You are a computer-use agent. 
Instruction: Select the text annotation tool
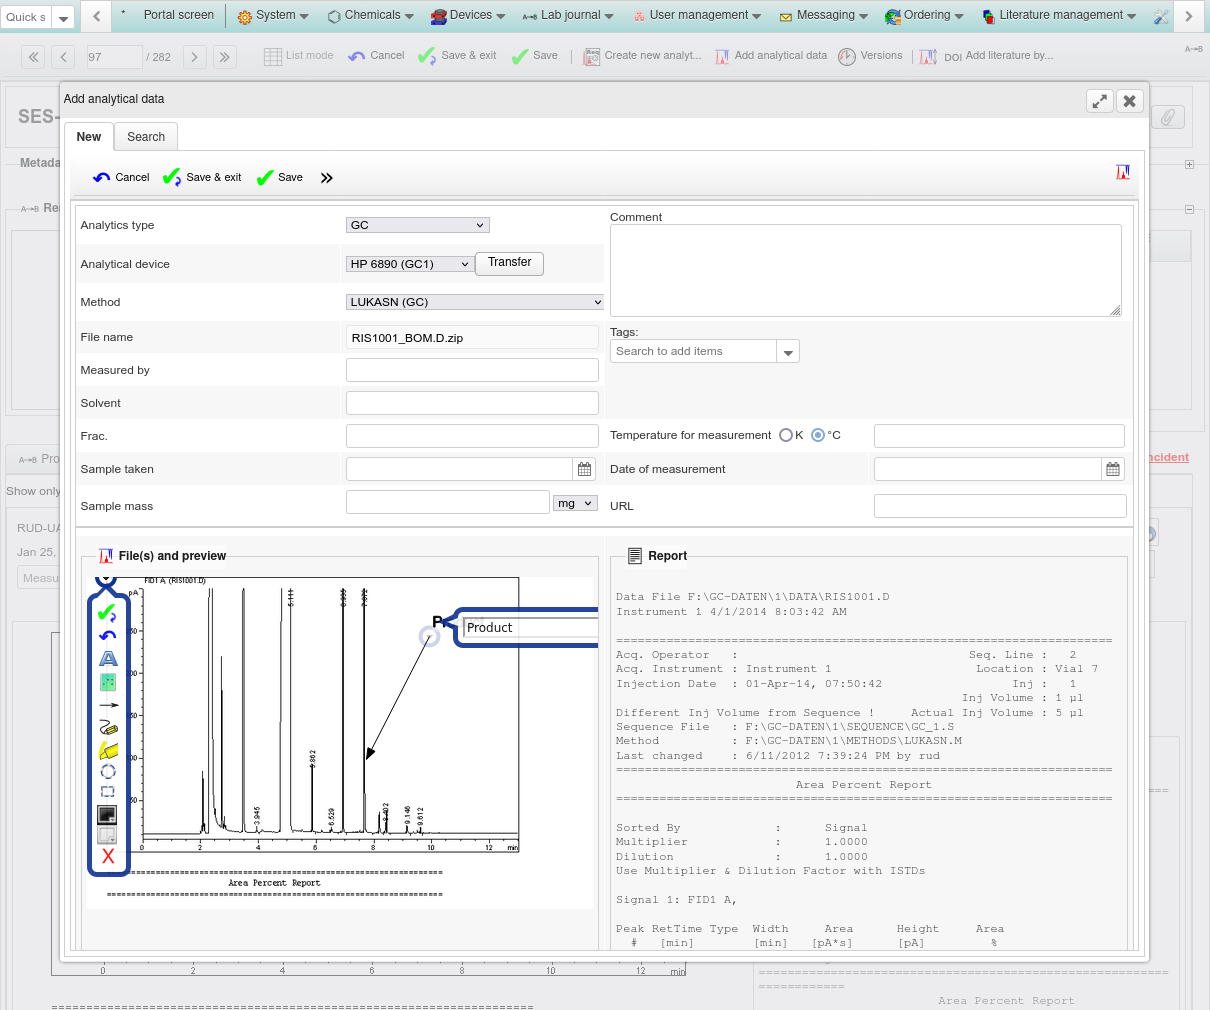(108, 658)
